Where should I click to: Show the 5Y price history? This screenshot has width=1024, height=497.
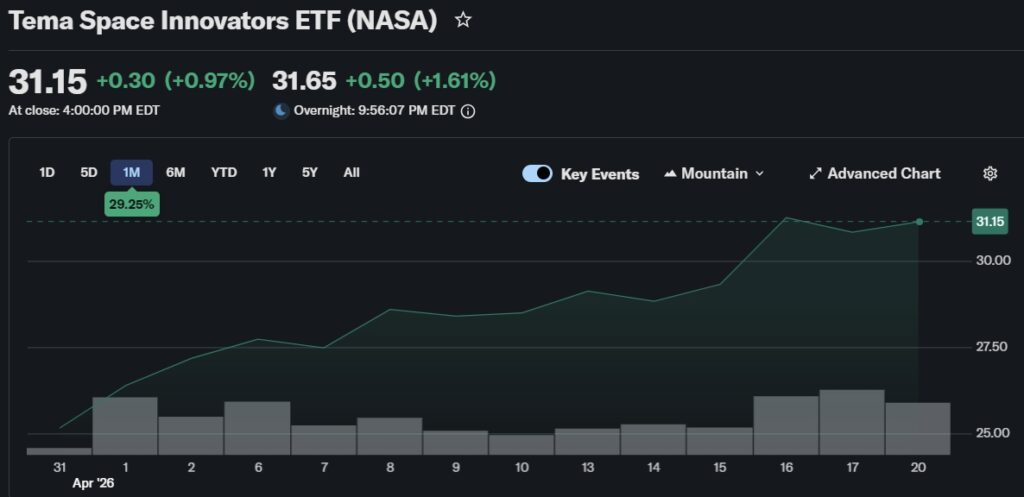[x=310, y=172]
